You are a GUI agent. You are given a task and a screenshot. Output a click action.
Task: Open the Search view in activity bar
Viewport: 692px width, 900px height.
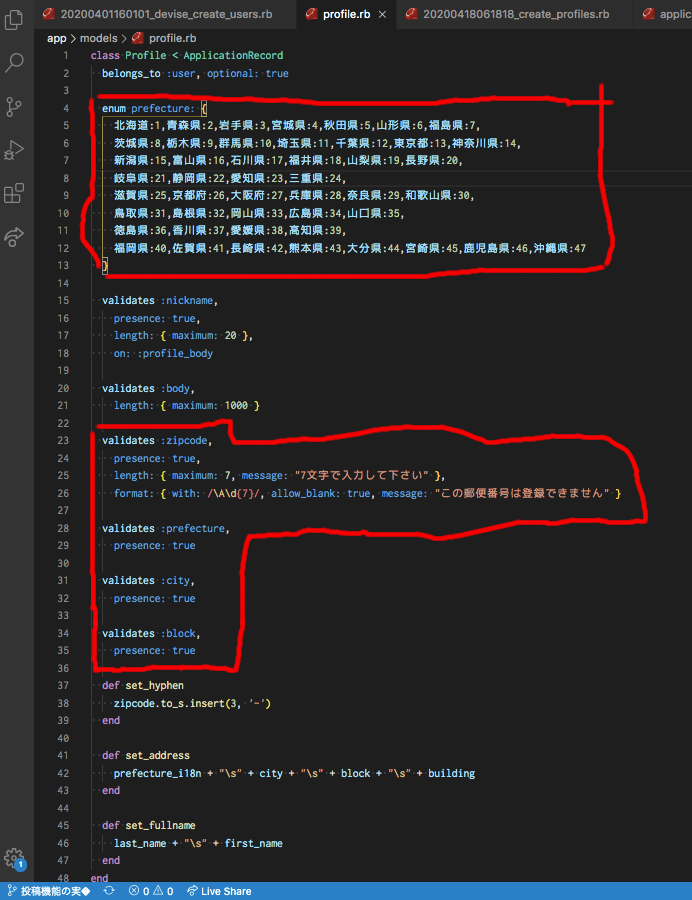point(14,62)
